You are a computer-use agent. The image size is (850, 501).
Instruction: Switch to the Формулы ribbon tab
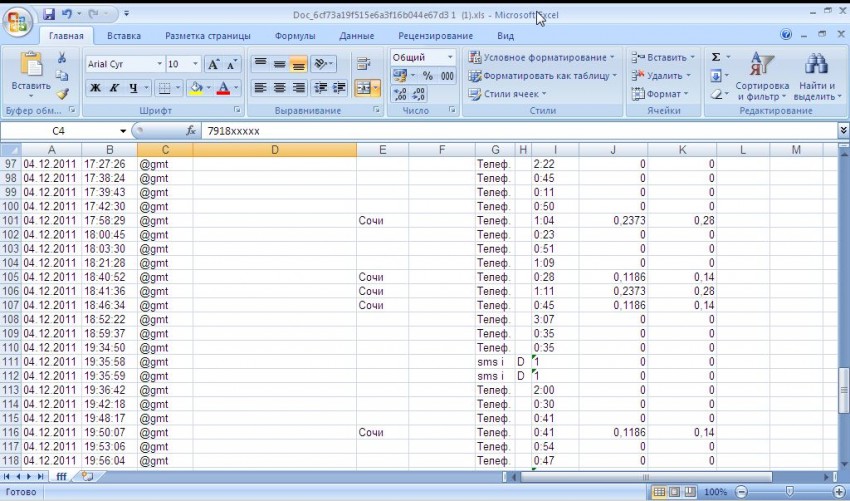coord(295,36)
